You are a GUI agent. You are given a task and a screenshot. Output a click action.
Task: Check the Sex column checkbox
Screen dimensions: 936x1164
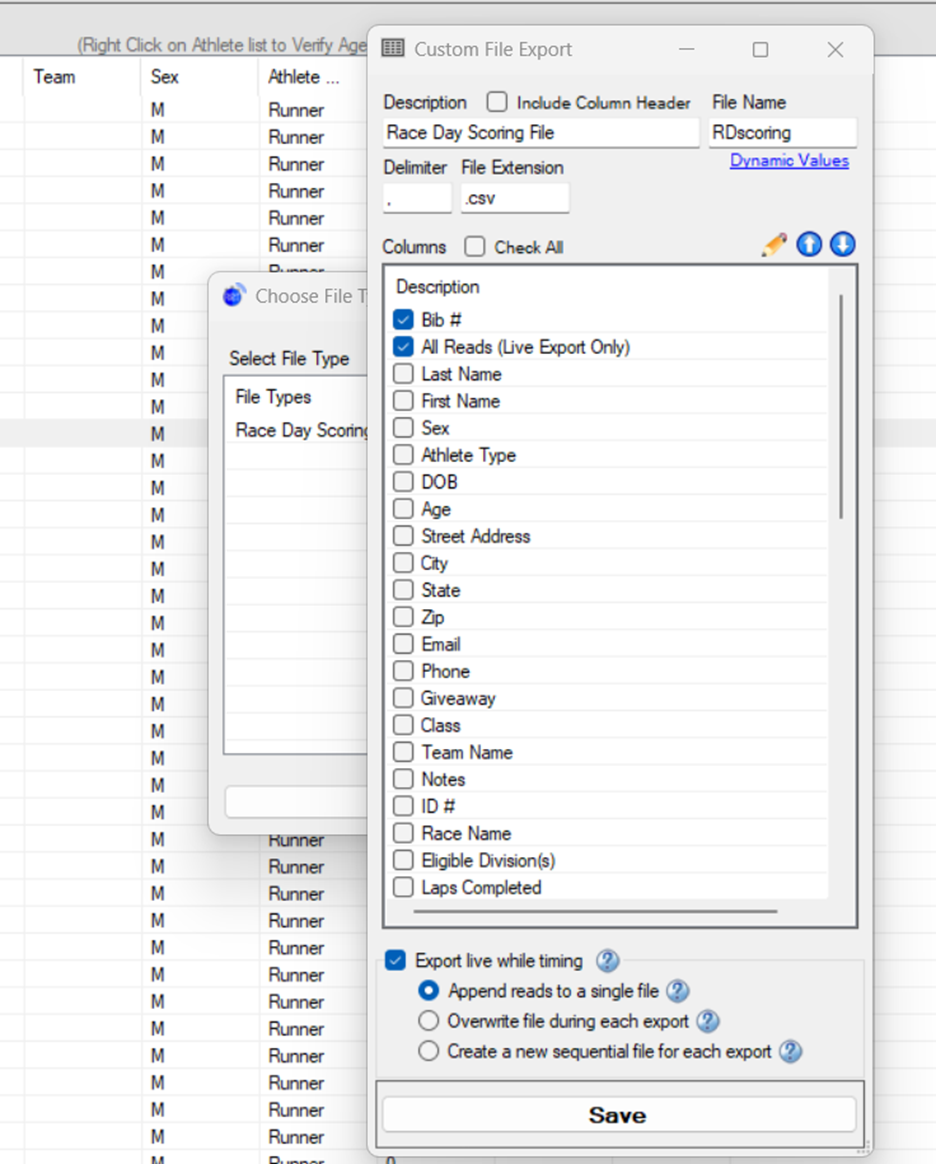coord(403,428)
